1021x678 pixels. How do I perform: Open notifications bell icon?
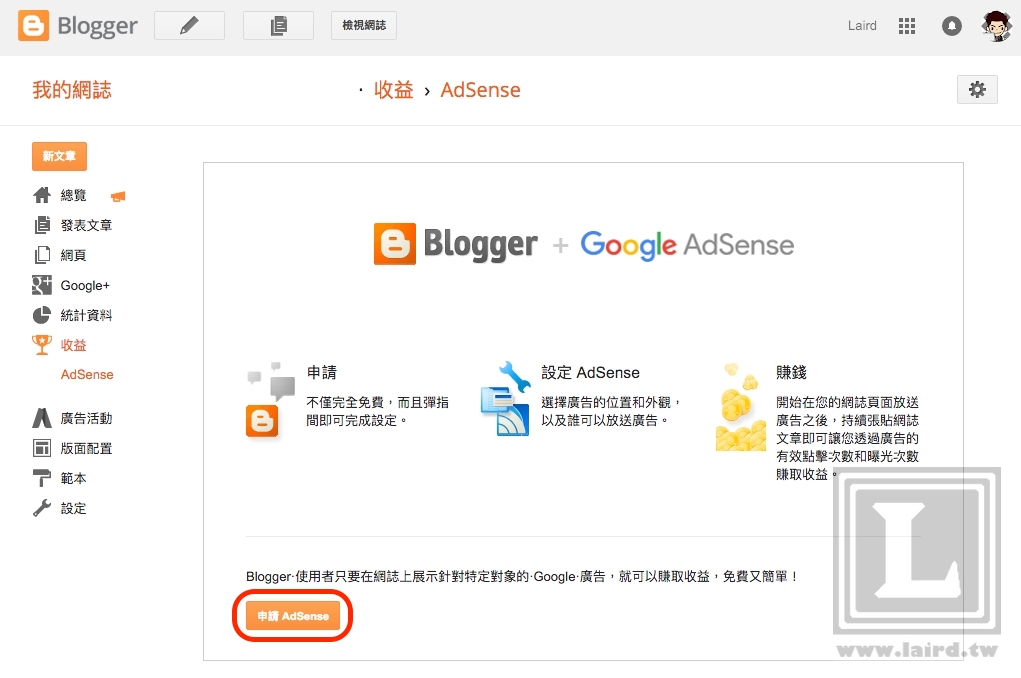coord(951,25)
